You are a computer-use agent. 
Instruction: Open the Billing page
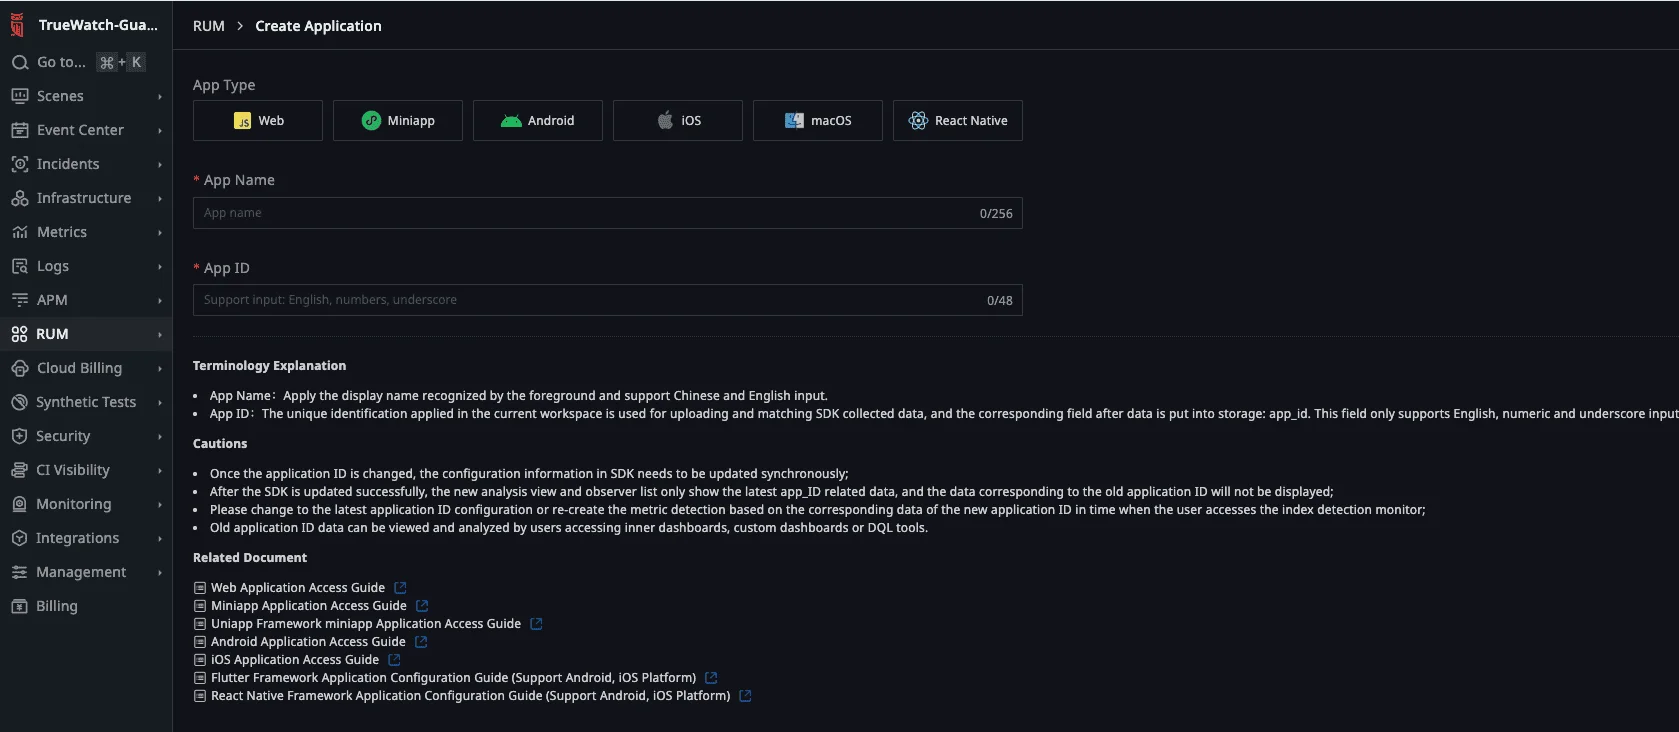pyautogui.click(x=56, y=606)
